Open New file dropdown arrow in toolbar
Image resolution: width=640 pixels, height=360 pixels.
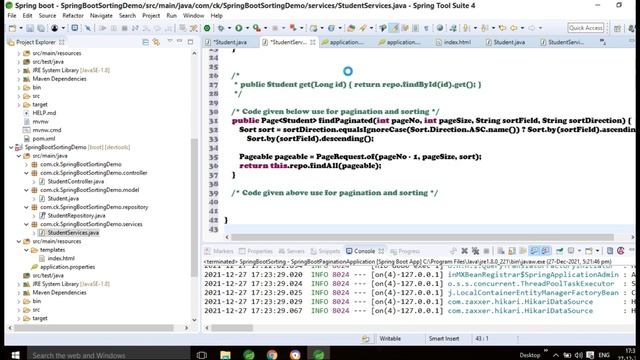(20, 28)
